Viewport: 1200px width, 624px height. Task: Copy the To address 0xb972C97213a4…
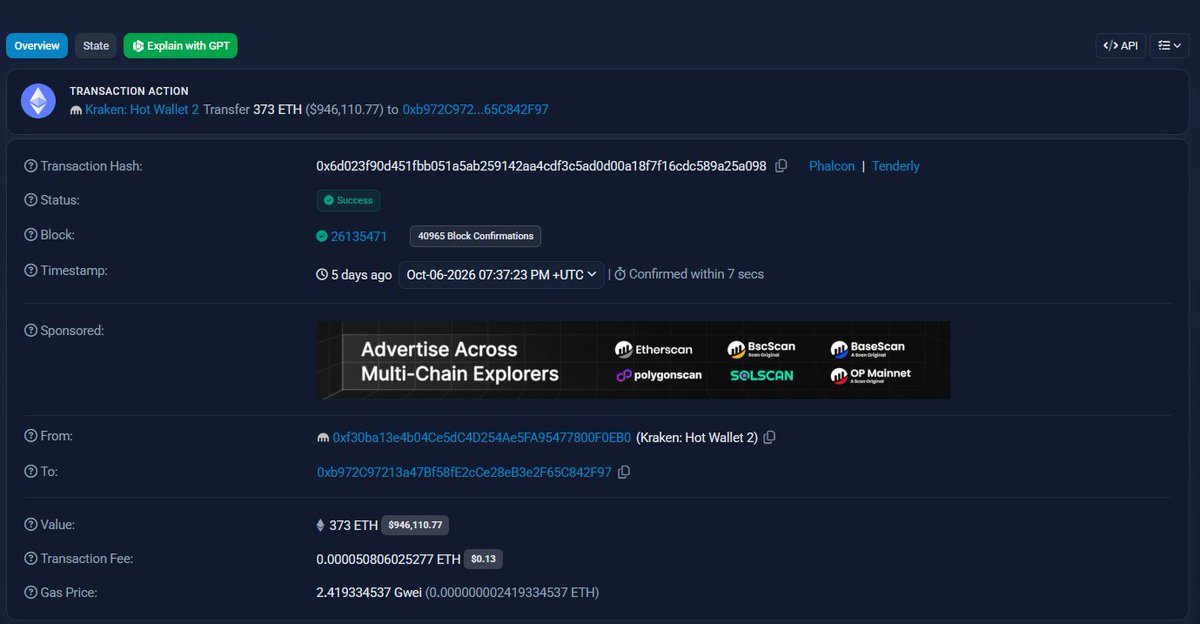tap(624, 472)
